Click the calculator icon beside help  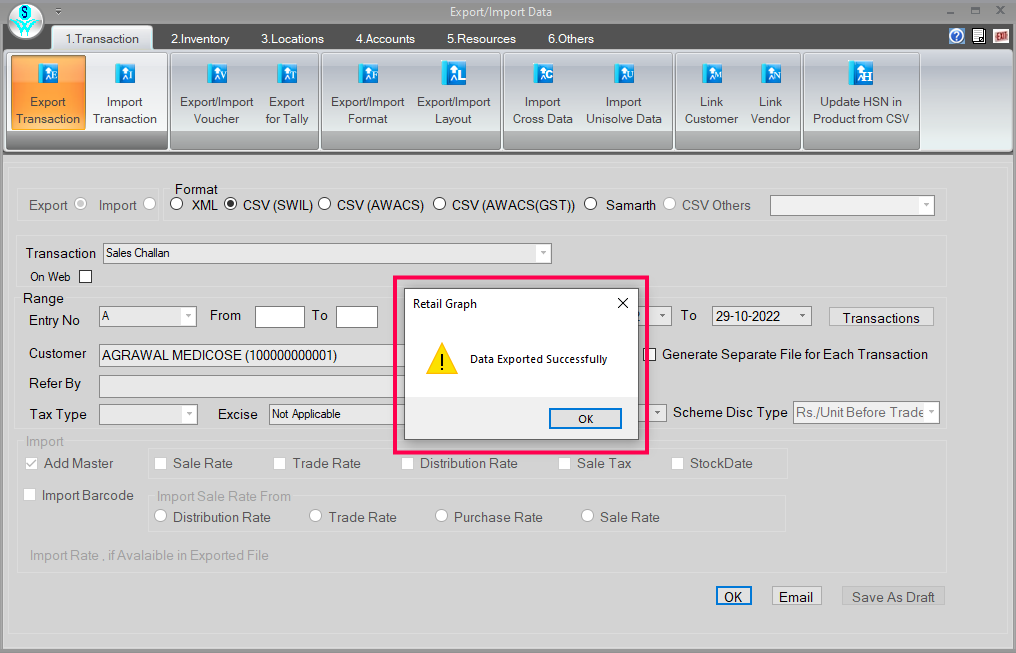[978, 36]
